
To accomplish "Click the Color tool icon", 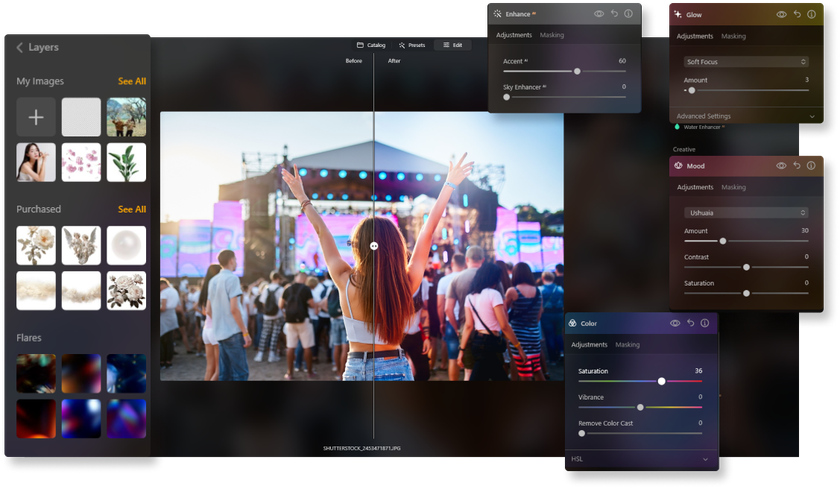I will [573, 324].
